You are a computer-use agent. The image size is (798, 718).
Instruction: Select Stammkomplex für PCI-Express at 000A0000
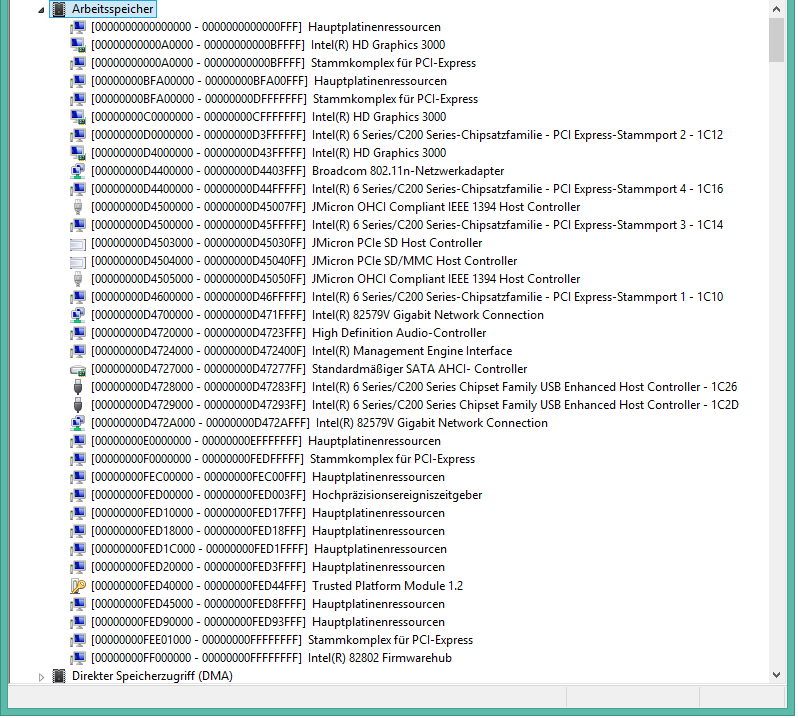283,64
